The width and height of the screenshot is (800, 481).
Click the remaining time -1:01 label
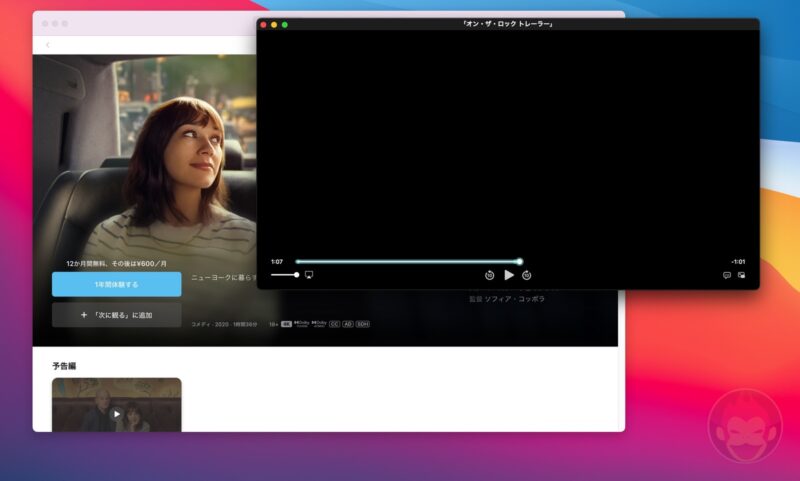coord(738,262)
